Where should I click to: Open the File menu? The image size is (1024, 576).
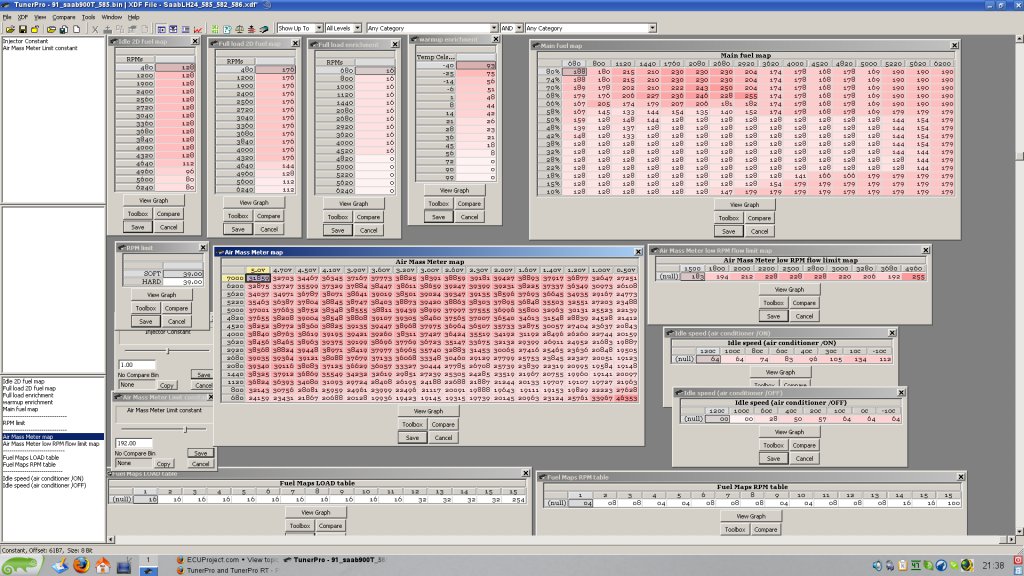[x=7, y=17]
